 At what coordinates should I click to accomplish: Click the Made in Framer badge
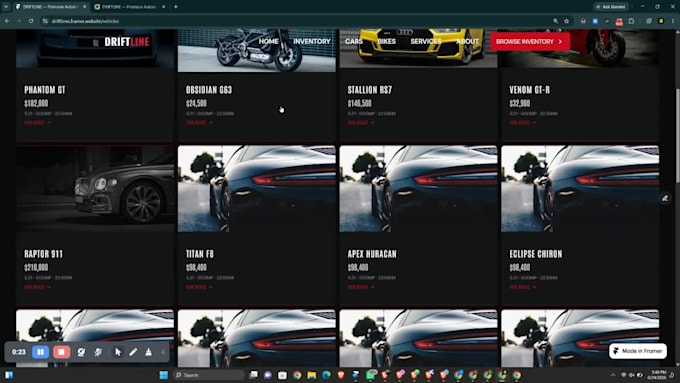(638, 351)
